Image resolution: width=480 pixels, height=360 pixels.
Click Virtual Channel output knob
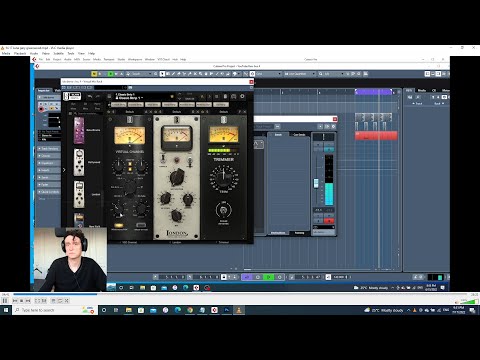point(142,165)
